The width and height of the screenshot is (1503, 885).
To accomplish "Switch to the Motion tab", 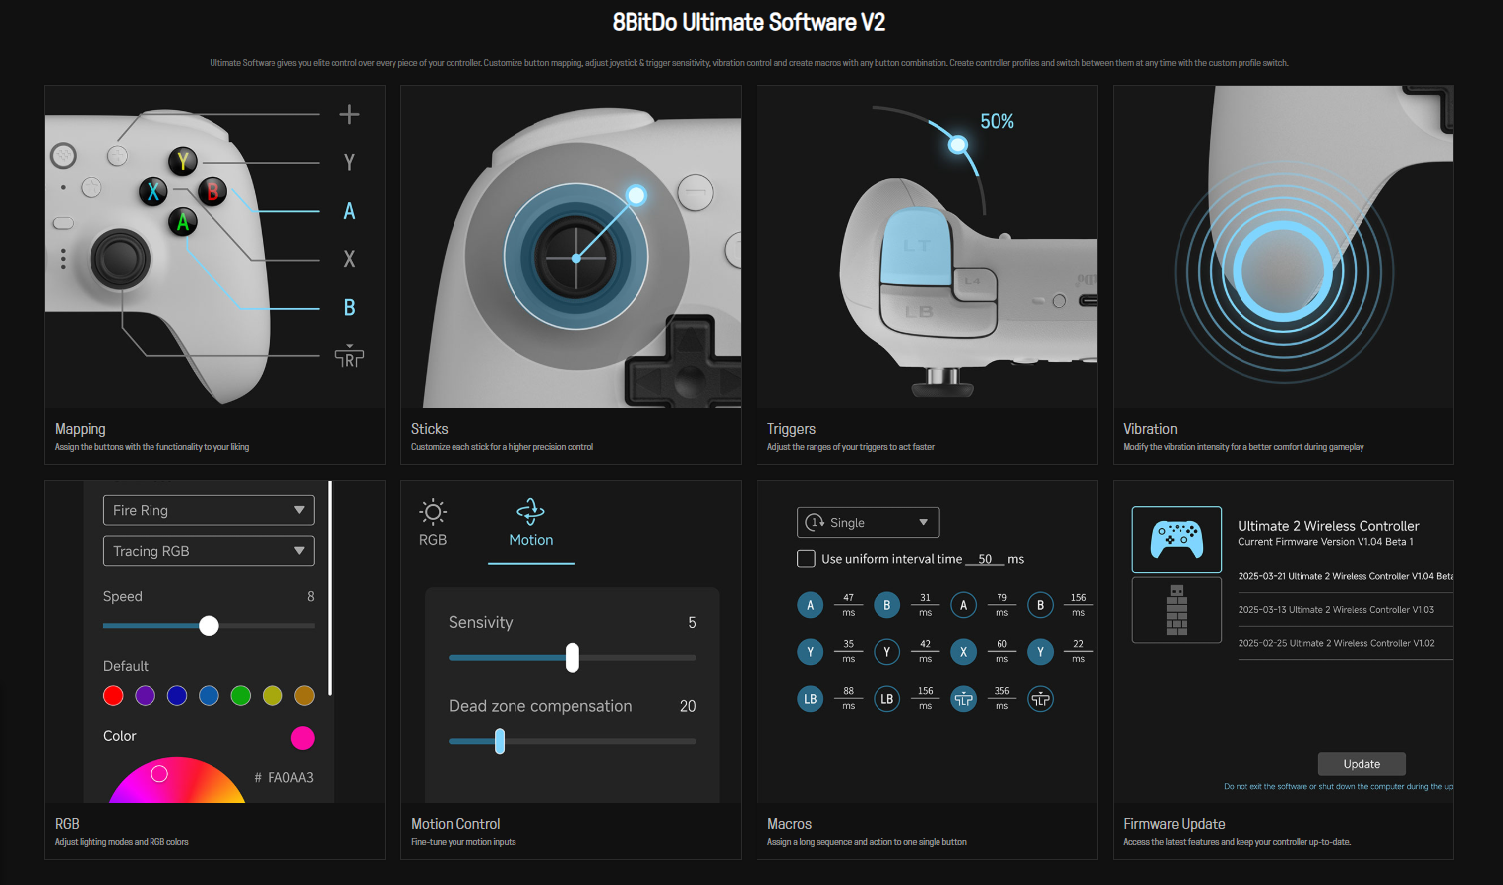I will point(531,530).
